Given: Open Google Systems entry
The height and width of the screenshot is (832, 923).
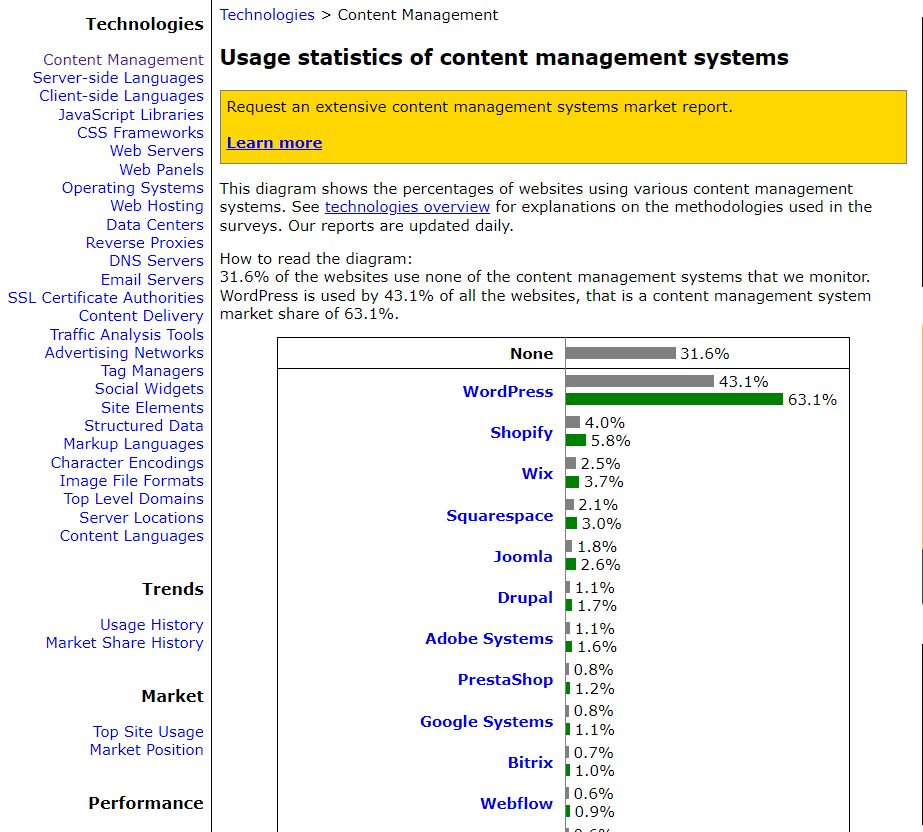Looking at the screenshot, I should coord(486,722).
